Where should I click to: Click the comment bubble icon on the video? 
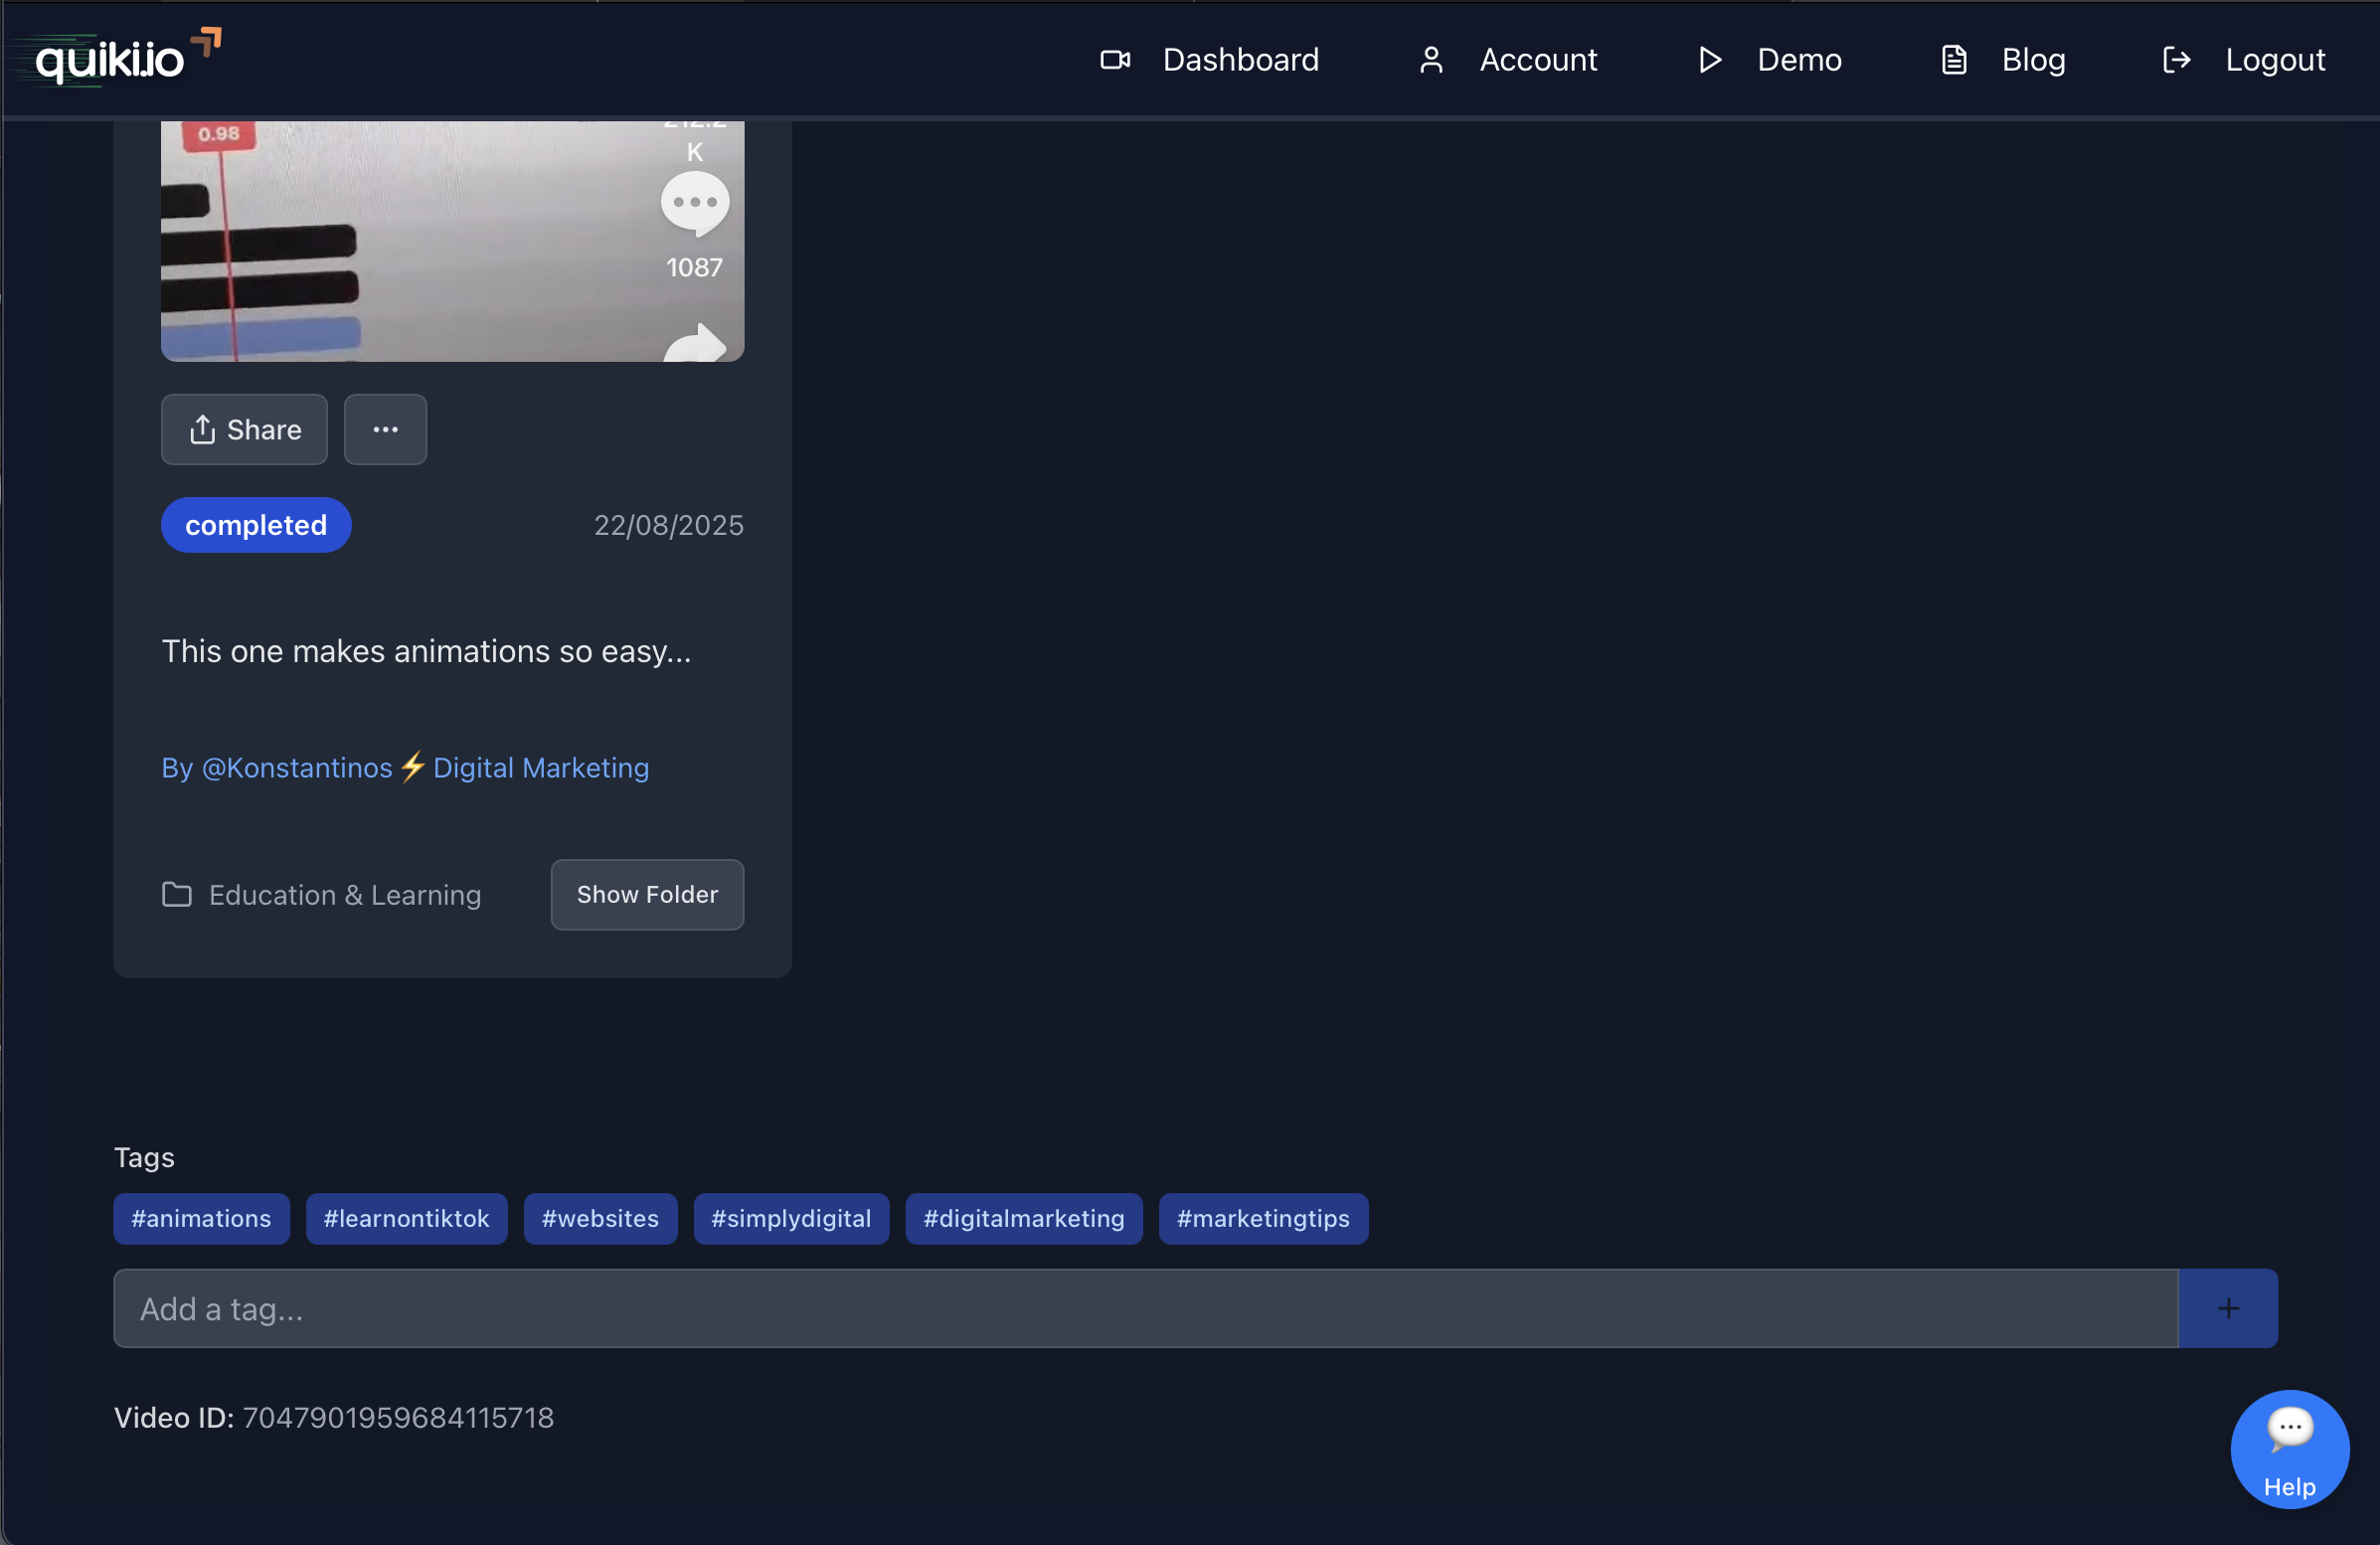pos(694,203)
